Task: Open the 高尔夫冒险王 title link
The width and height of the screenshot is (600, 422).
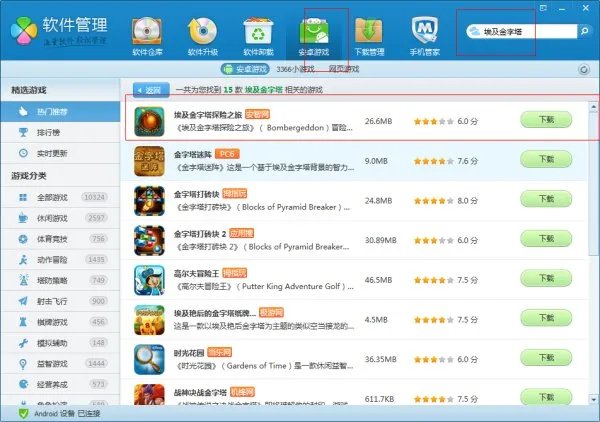Action: pos(196,274)
